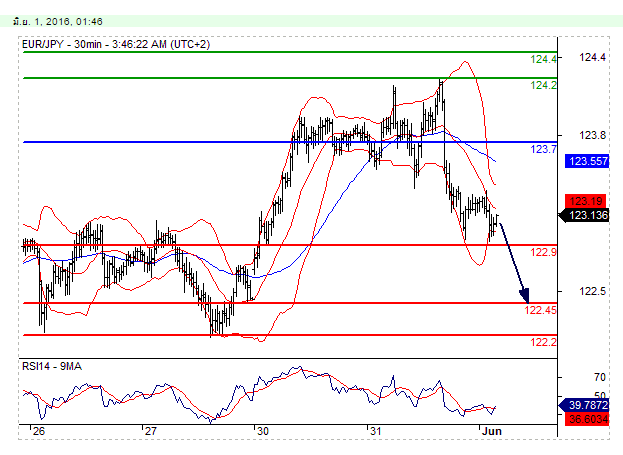Click the green 124.4 resistance label
Image resolution: width=623 pixels, height=455 pixels.
pos(543,59)
